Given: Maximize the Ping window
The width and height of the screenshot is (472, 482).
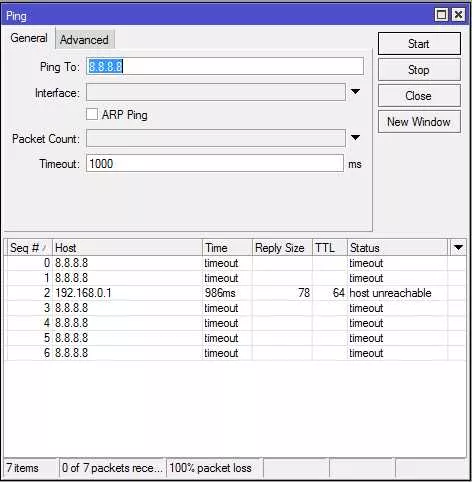Looking at the screenshot, I should [441, 15].
